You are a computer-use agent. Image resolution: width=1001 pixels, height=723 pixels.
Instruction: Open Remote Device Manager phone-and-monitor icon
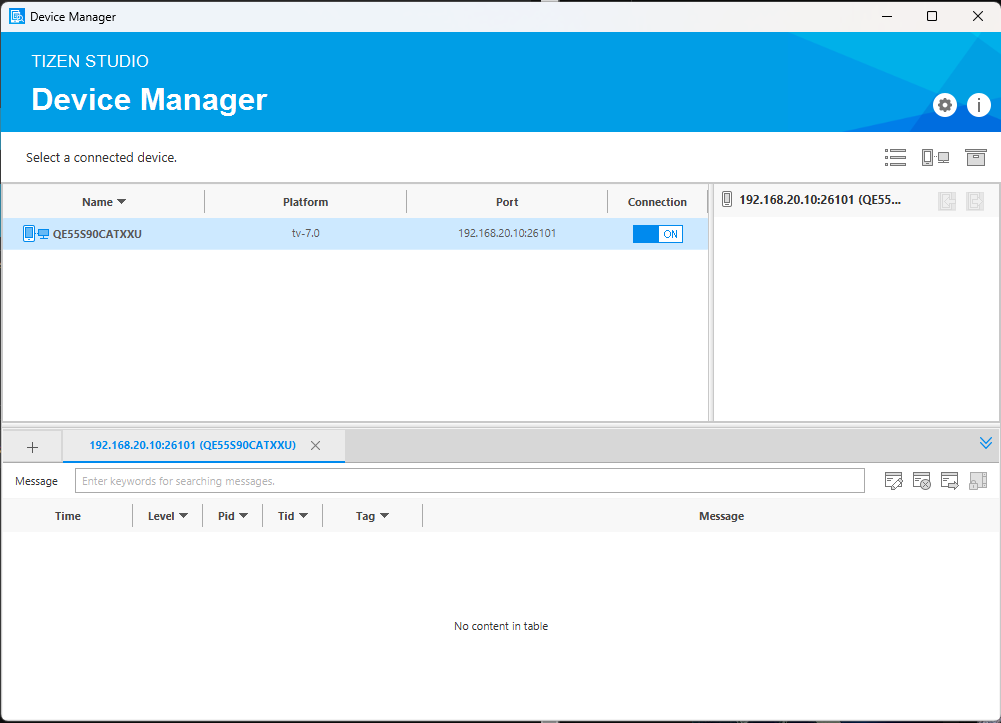(935, 157)
